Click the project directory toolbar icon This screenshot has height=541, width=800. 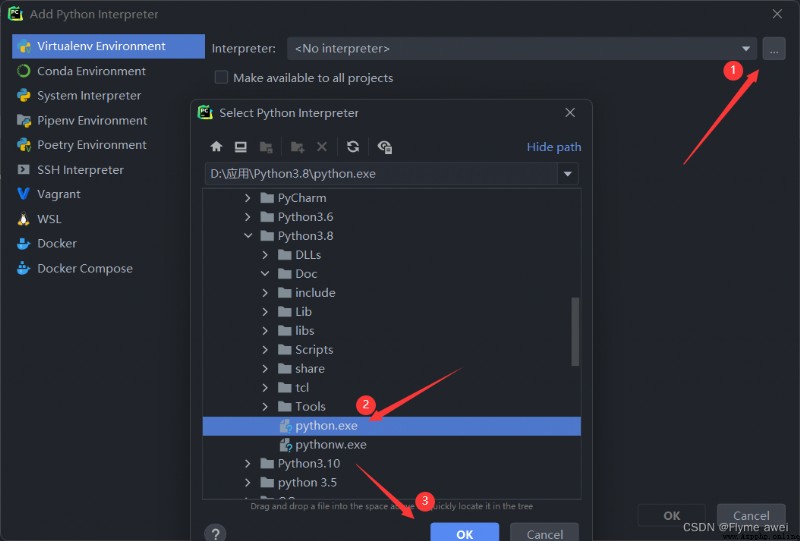(x=266, y=147)
